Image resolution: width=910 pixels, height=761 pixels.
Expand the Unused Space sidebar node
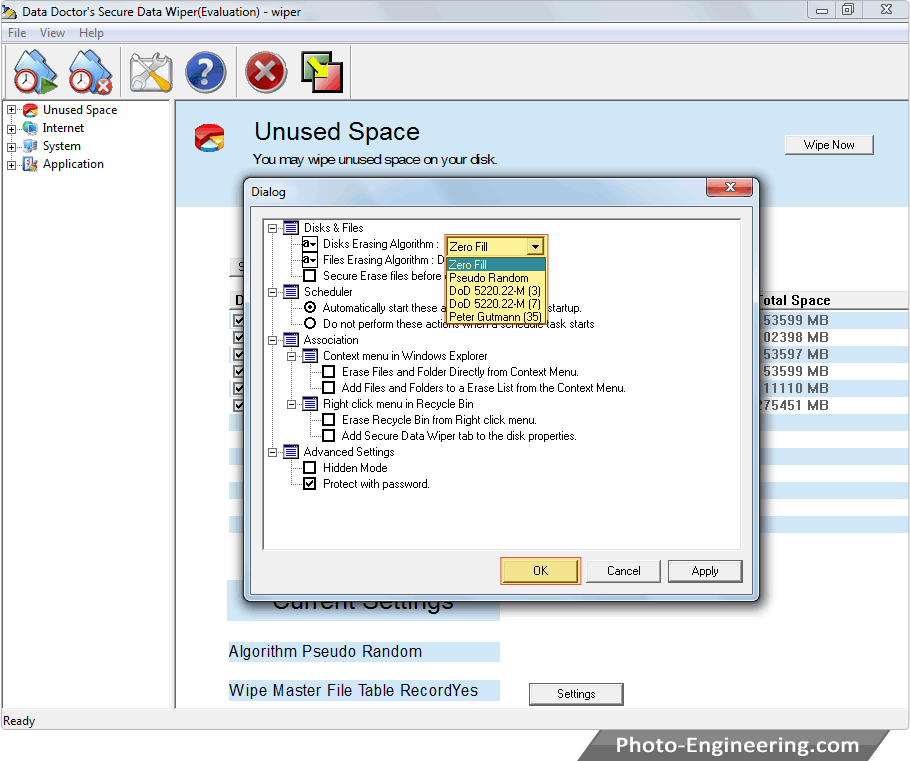click(x=11, y=110)
